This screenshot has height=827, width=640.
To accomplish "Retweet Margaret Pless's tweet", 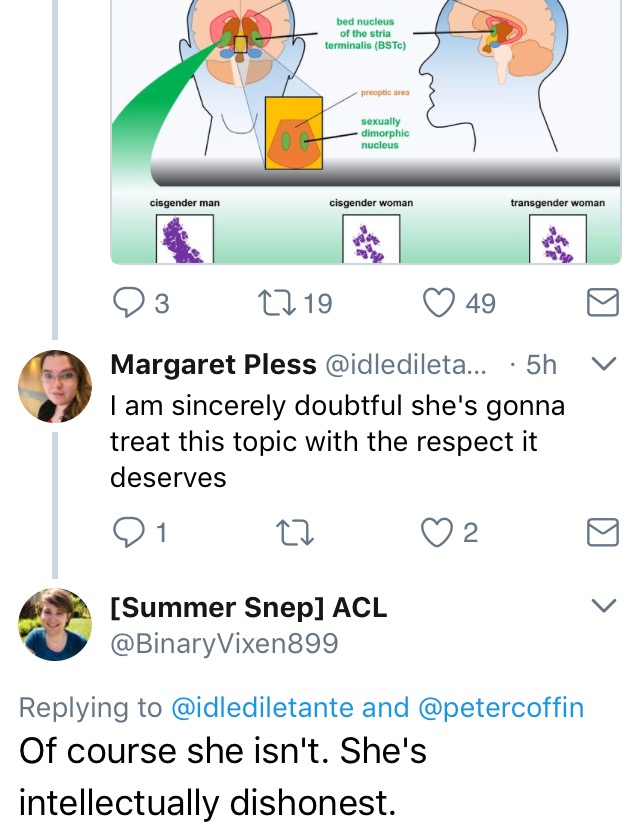I will [x=295, y=532].
